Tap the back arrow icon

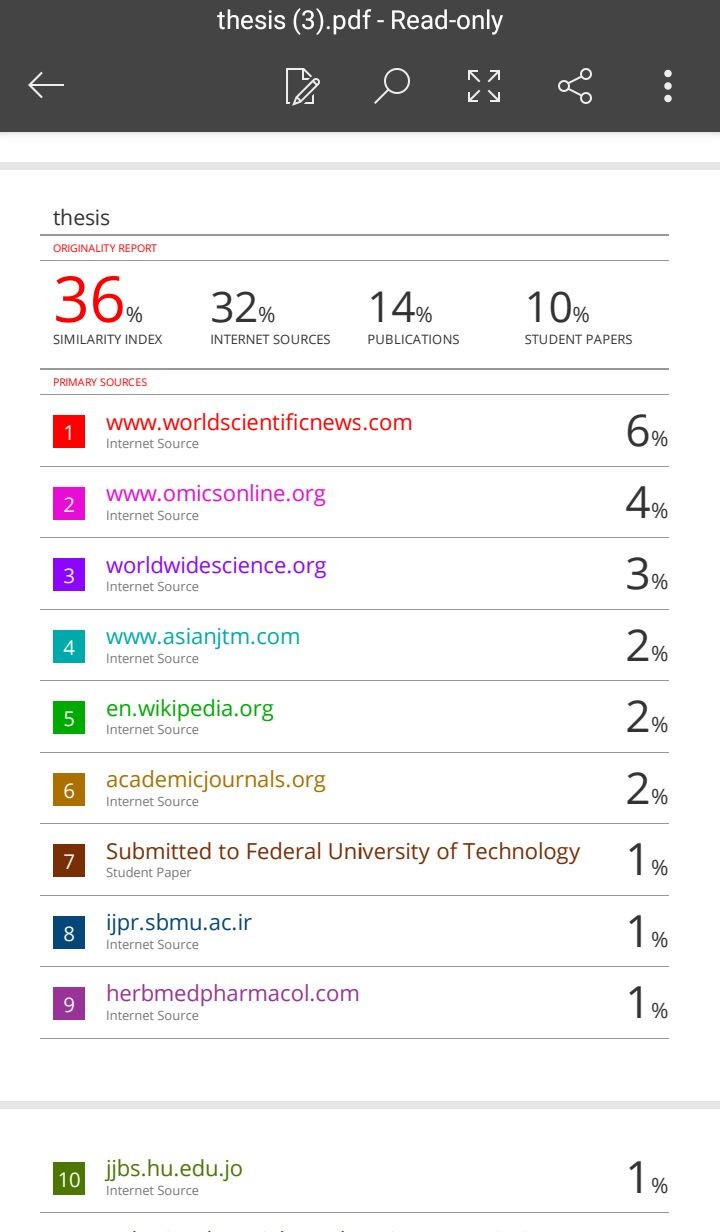[x=46, y=86]
